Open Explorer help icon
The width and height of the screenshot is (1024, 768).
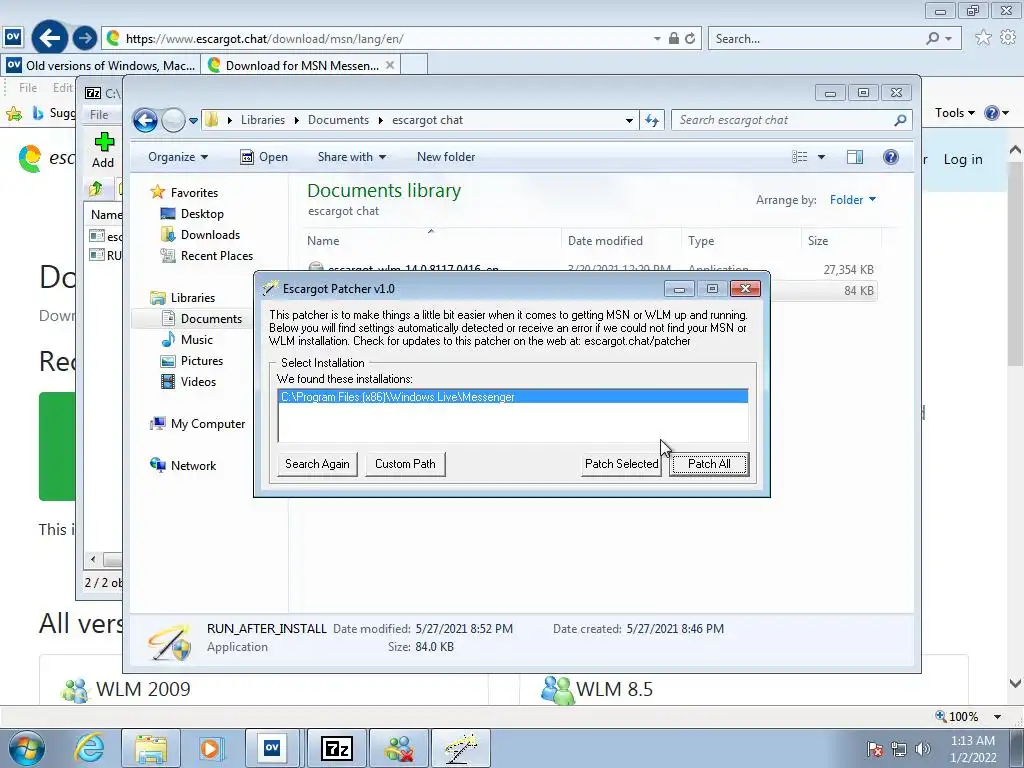891,157
